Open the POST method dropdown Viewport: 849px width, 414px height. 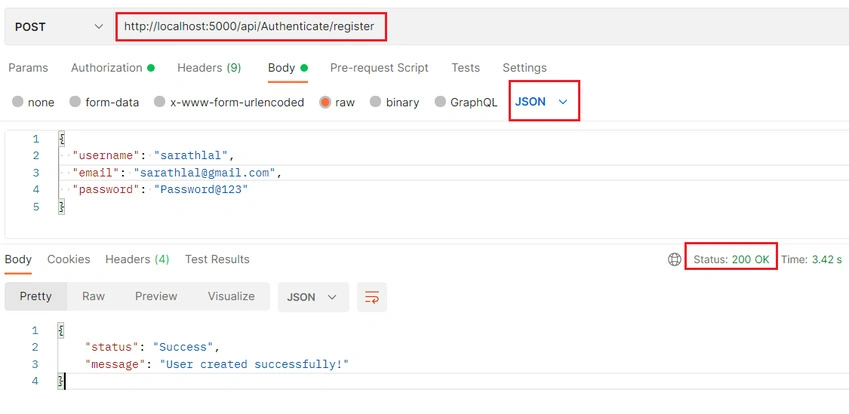click(58, 27)
